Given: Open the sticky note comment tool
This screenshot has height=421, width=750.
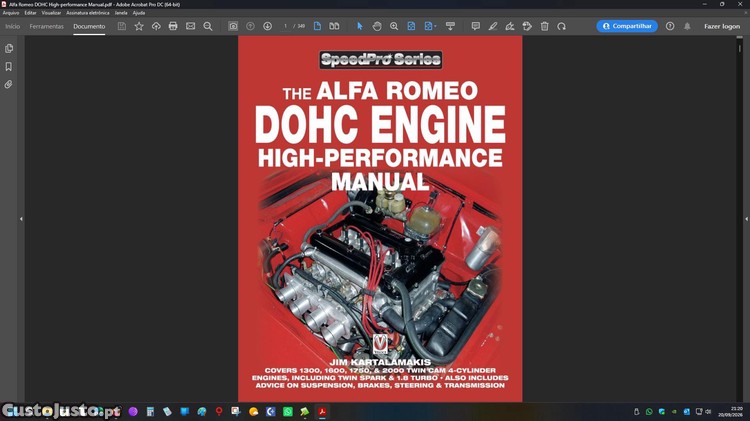Looking at the screenshot, I should coord(475,26).
